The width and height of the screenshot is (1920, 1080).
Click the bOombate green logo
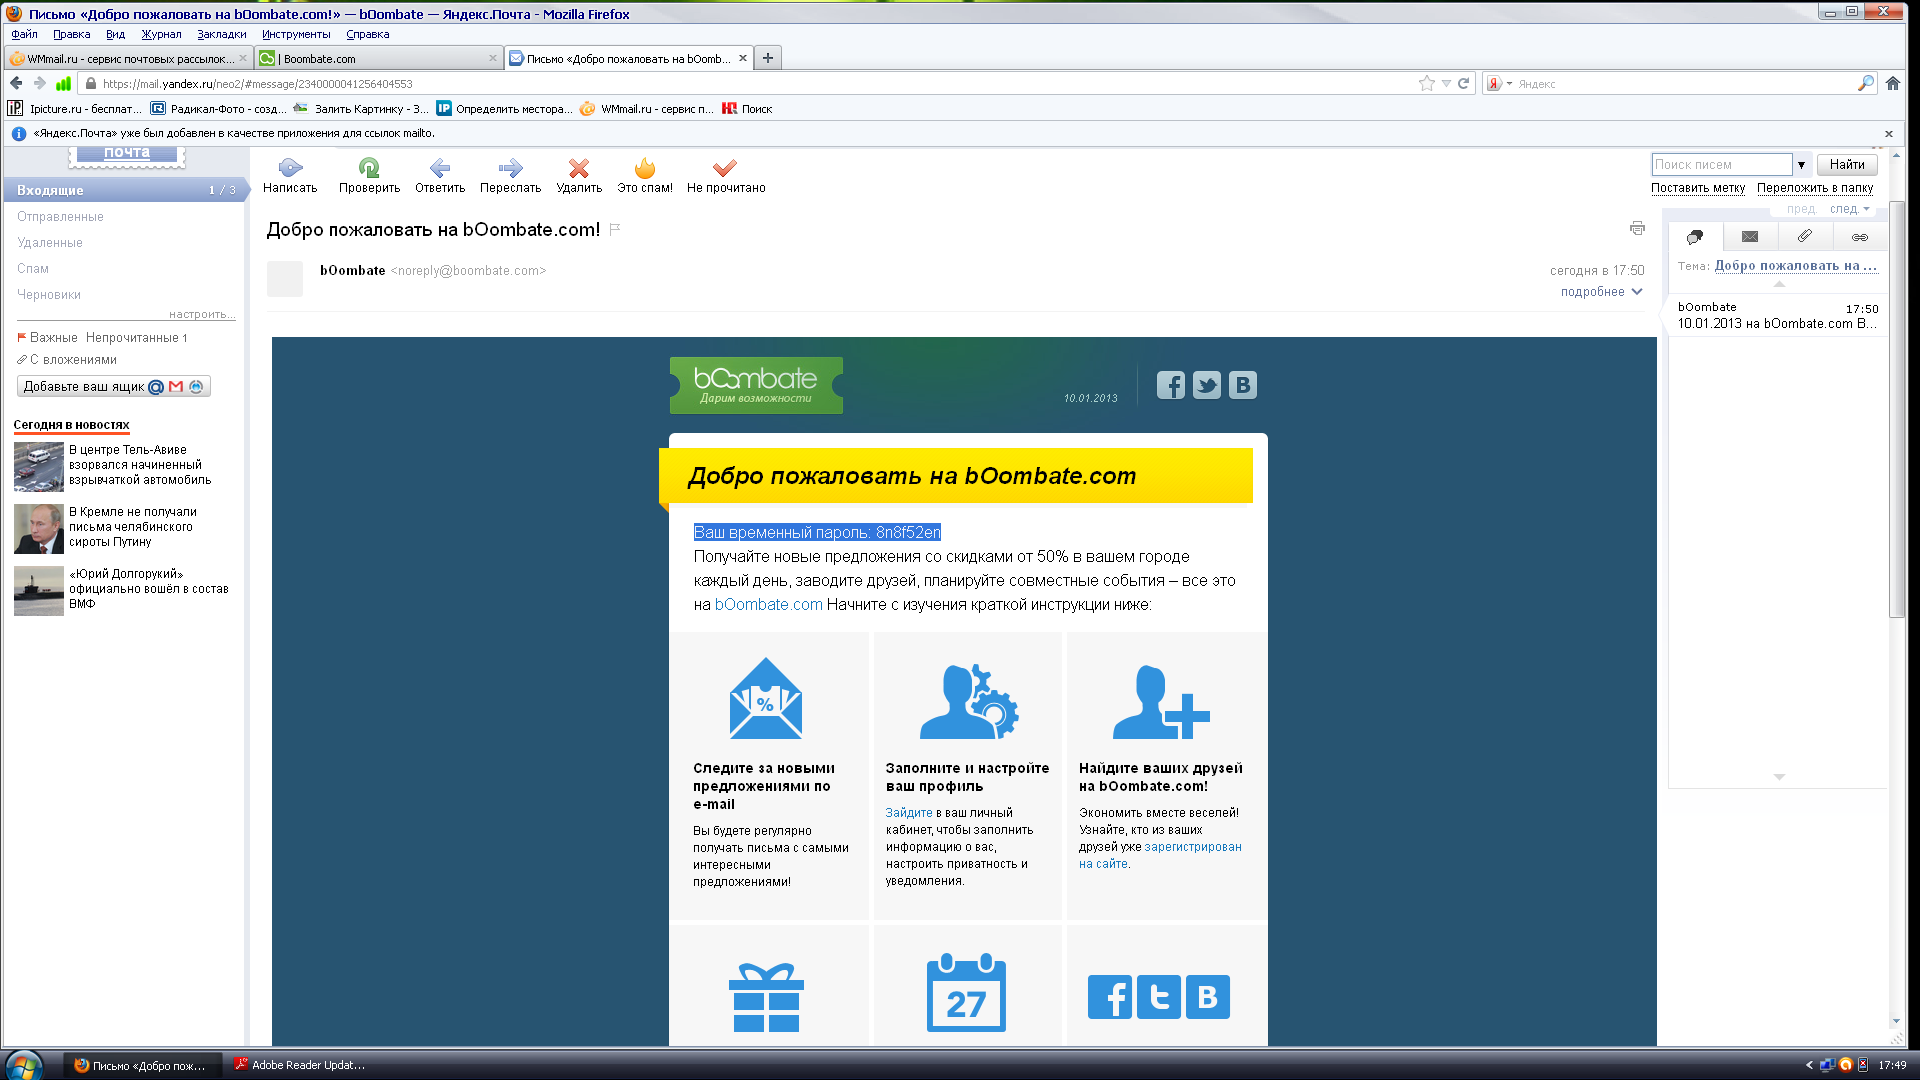[x=756, y=385]
